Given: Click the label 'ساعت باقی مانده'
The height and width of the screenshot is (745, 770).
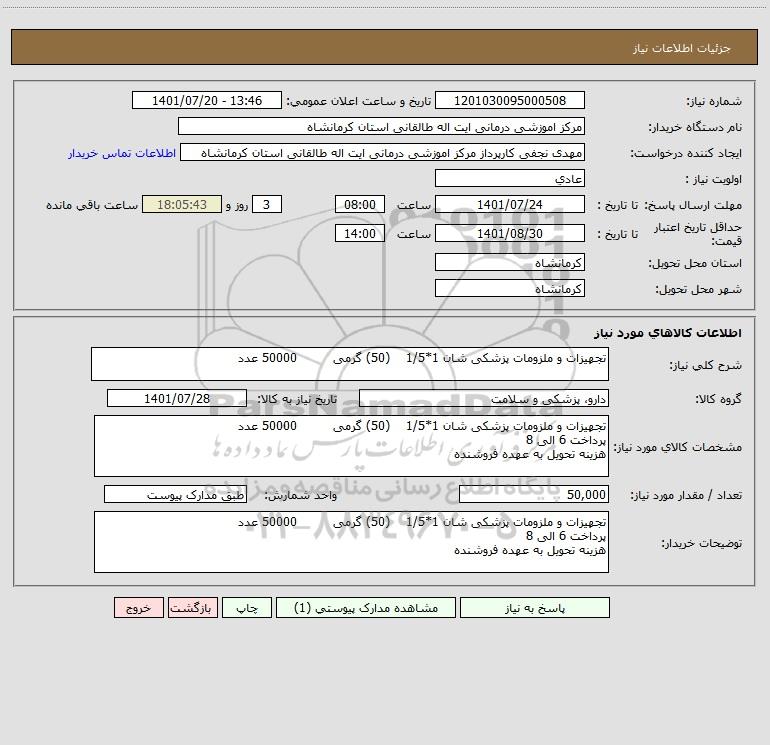Looking at the screenshot, I should click(92, 205).
